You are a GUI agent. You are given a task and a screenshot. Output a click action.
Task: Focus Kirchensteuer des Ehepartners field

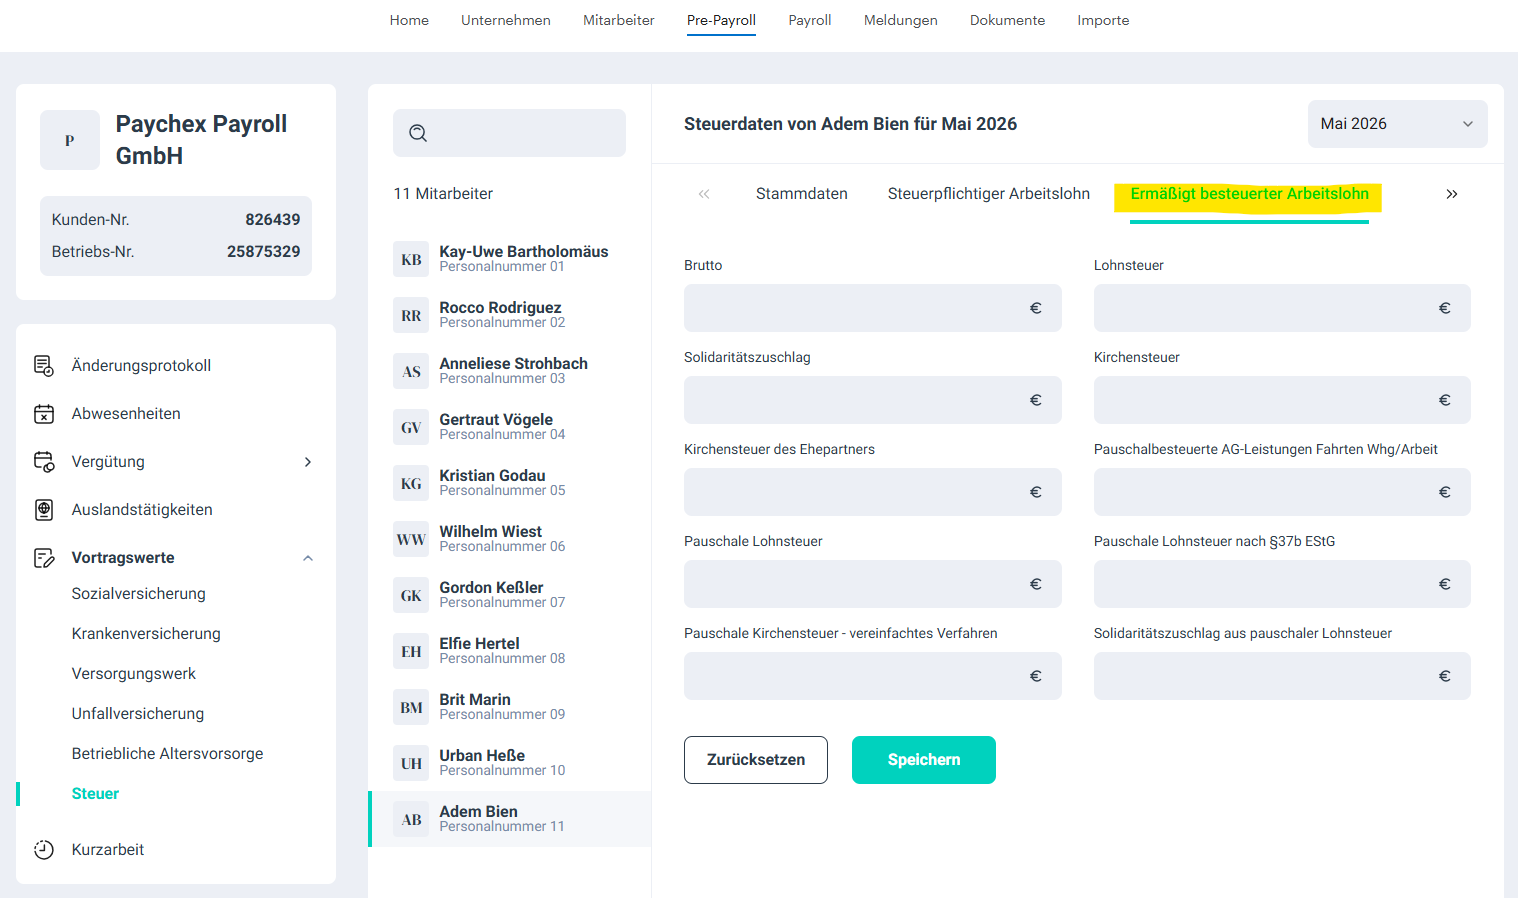pyautogui.click(x=872, y=492)
